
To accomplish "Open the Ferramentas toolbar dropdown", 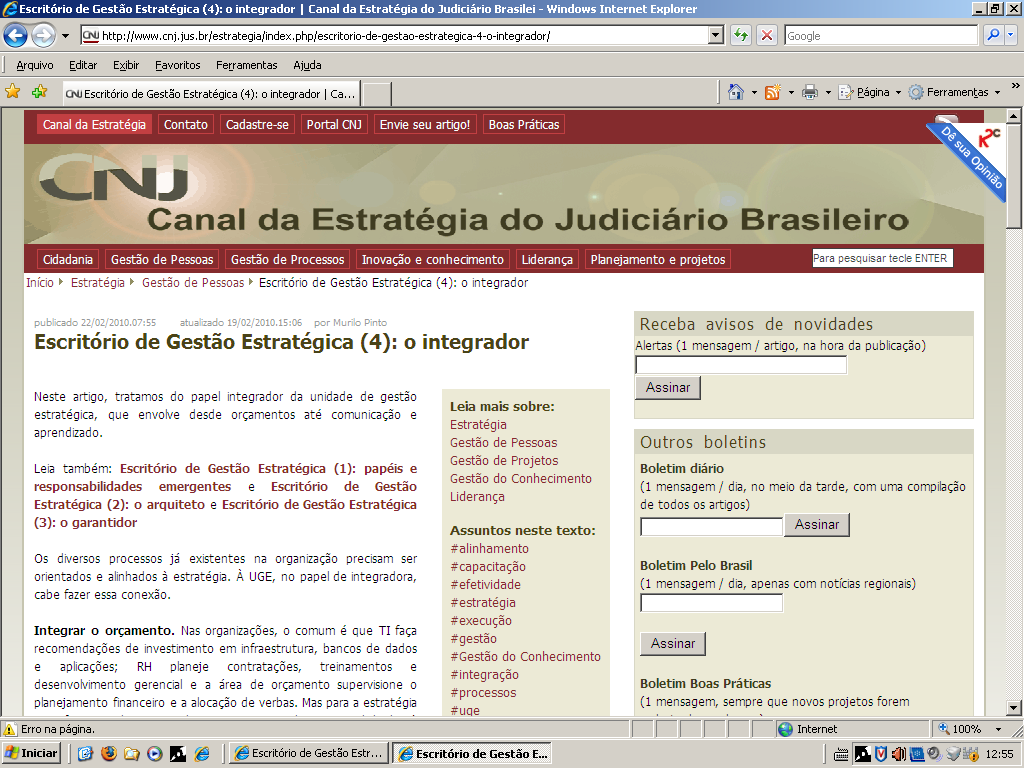I will [x=955, y=92].
